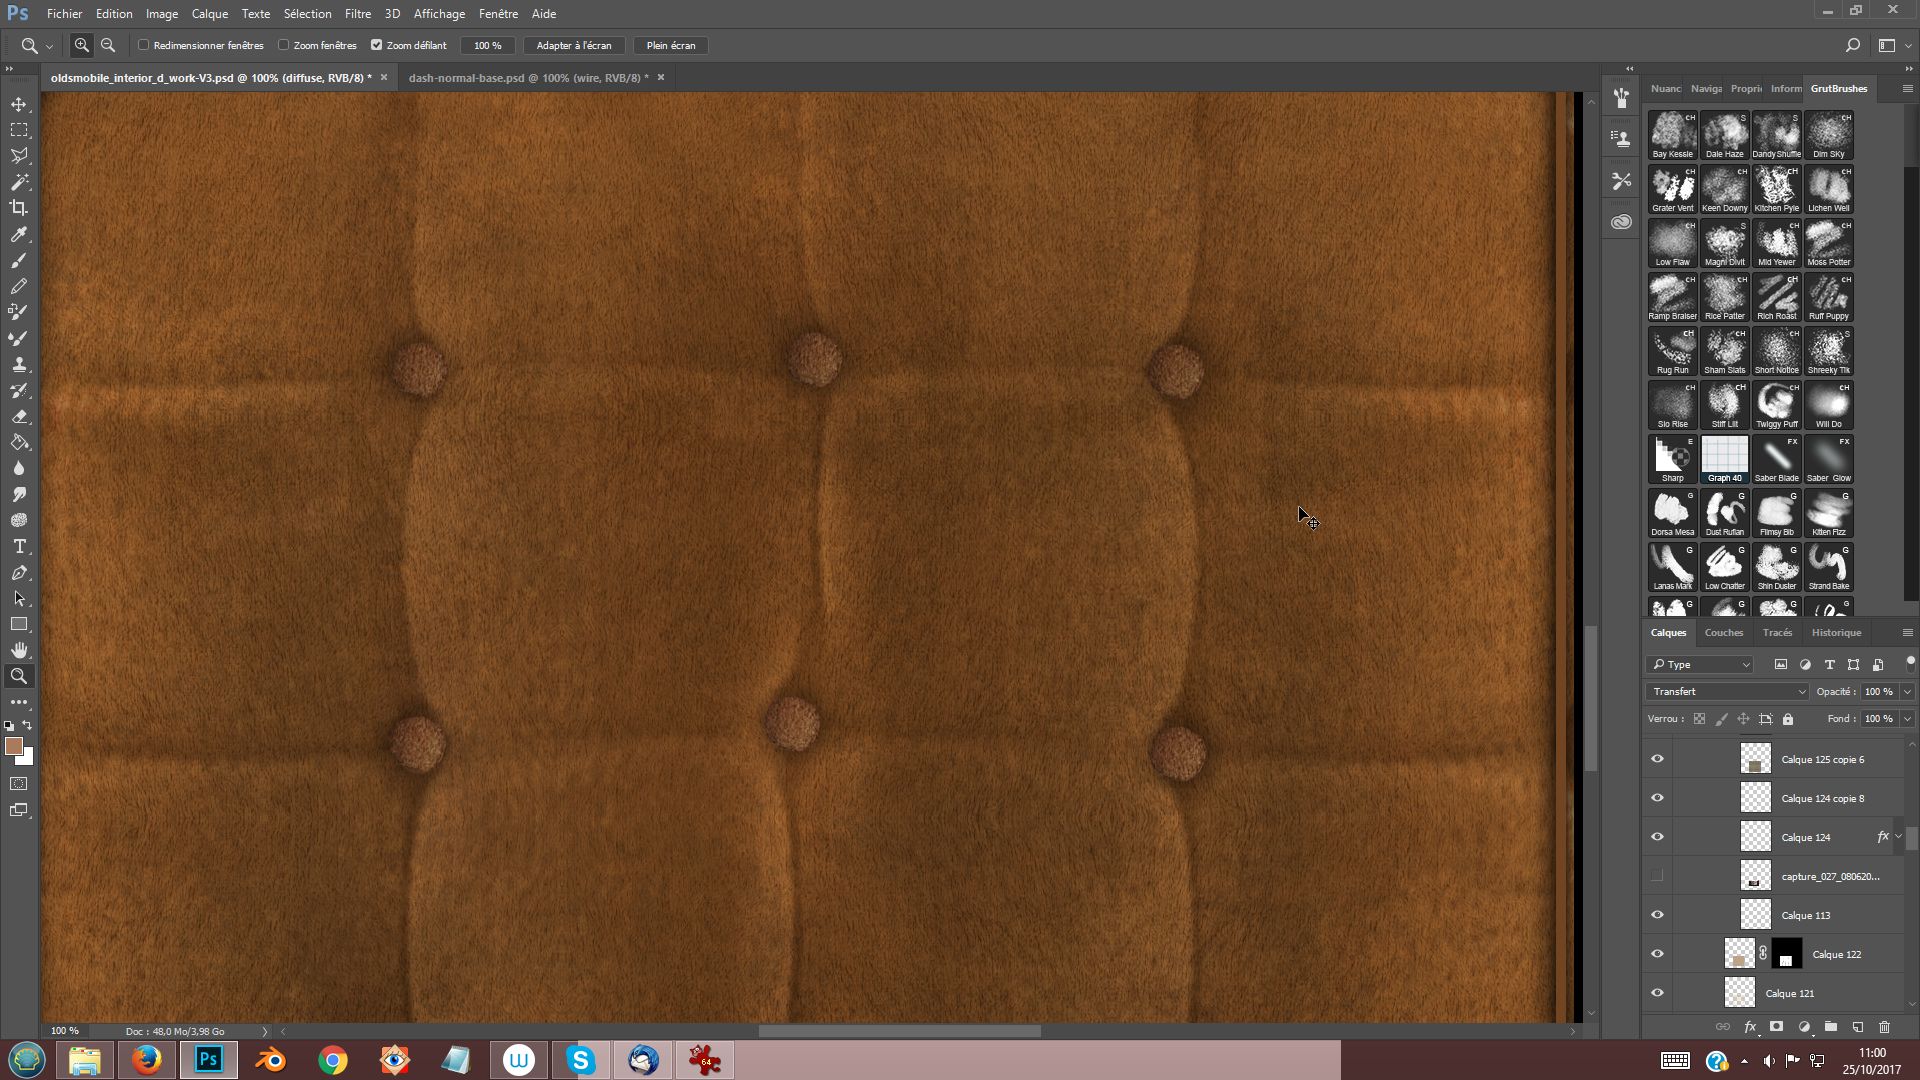Screen dimensions: 1920x1080
Task: Select the Horizontal Type tool
Action: [x=19, y=546]
